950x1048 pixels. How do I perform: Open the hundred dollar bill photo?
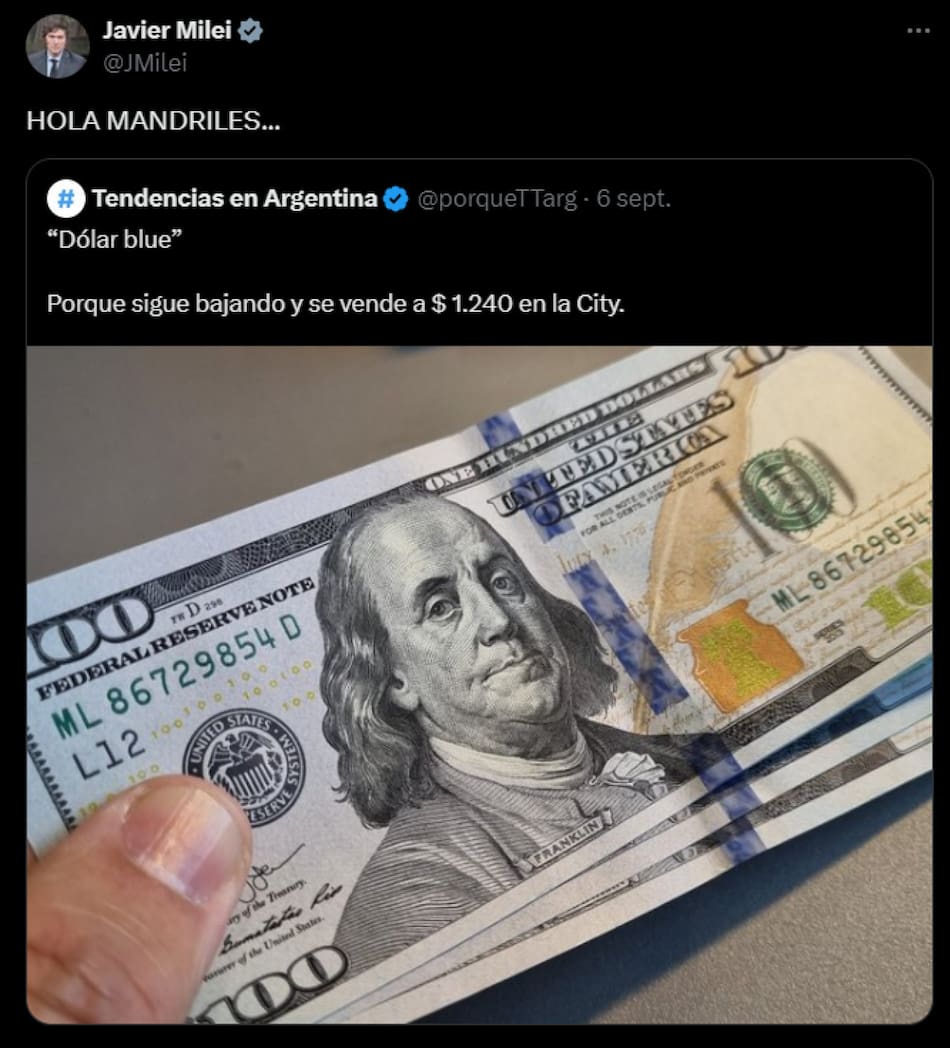[479, 684]
